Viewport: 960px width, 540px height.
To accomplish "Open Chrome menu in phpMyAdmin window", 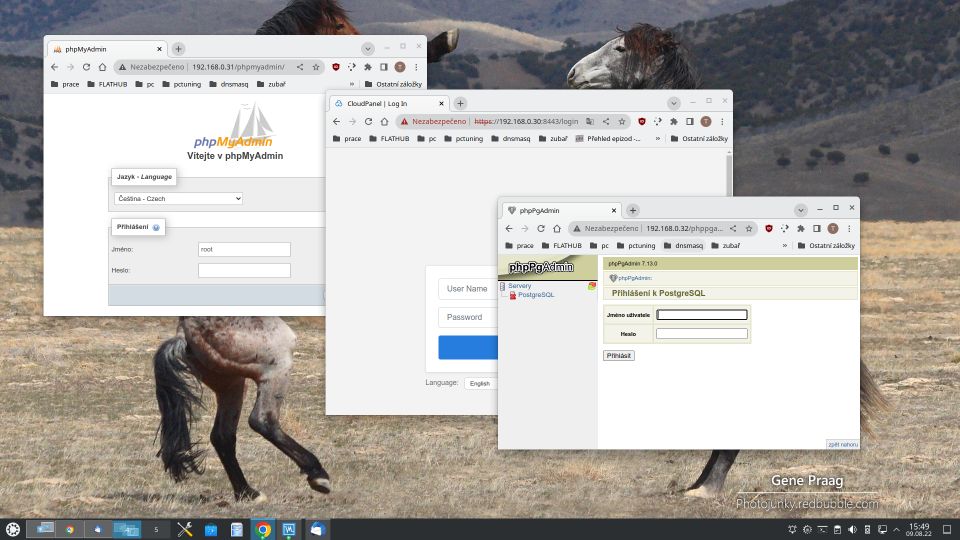I will coord(416,67).
